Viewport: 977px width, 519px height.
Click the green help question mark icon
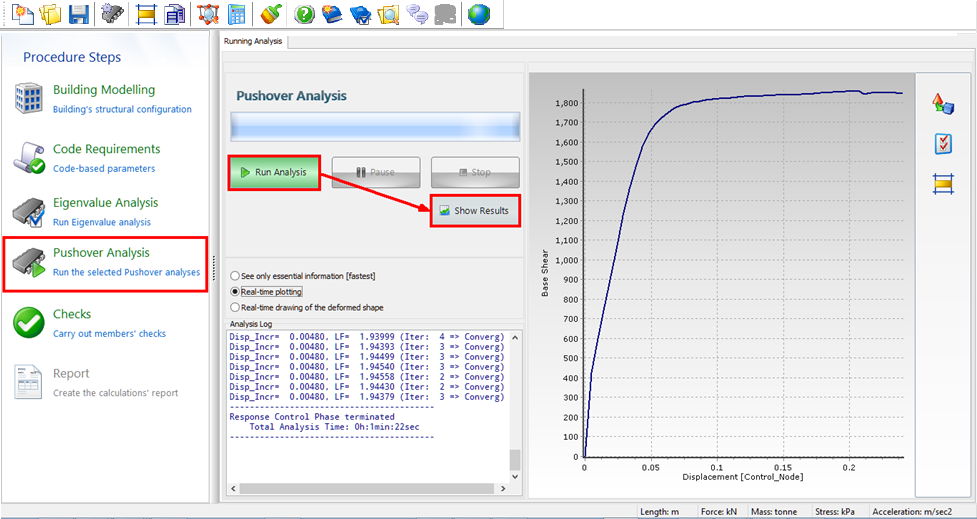[x=305, y=14]
